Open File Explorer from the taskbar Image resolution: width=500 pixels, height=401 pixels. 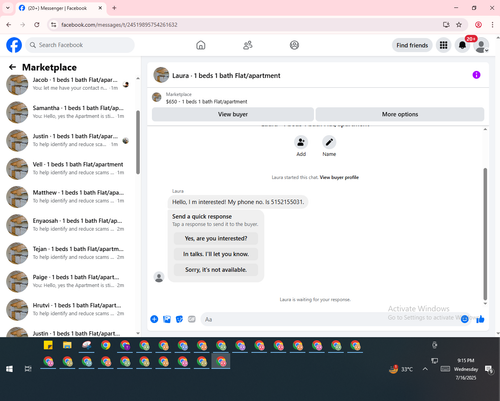67,345
